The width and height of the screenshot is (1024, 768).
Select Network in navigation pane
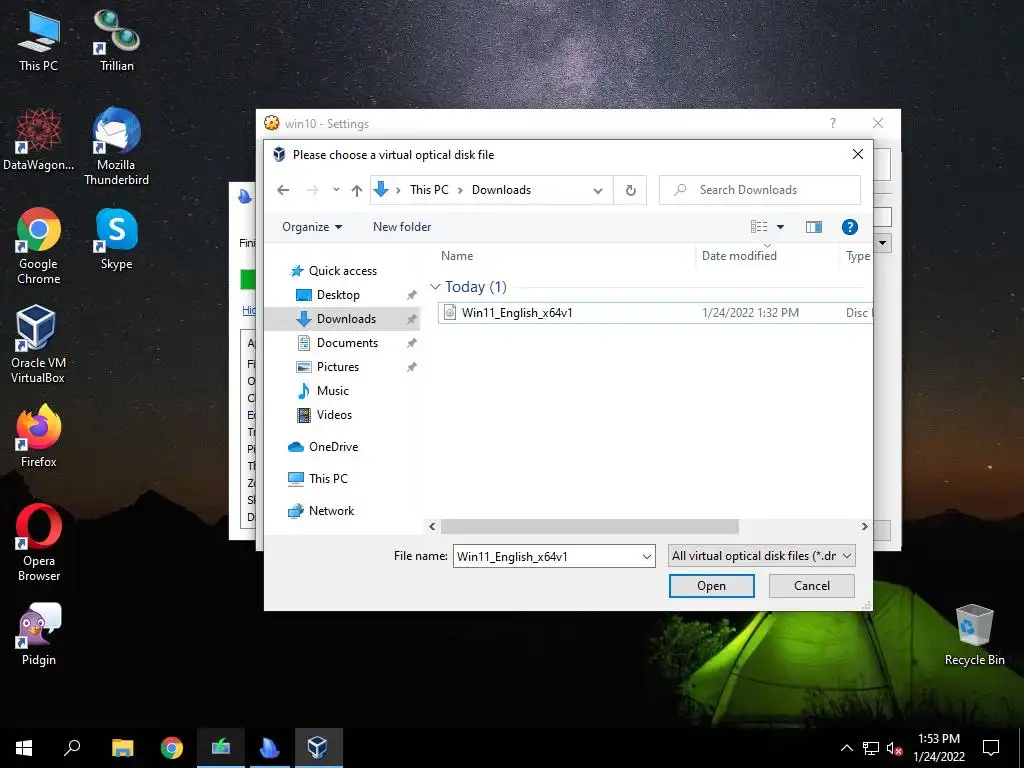pos(331,511)
